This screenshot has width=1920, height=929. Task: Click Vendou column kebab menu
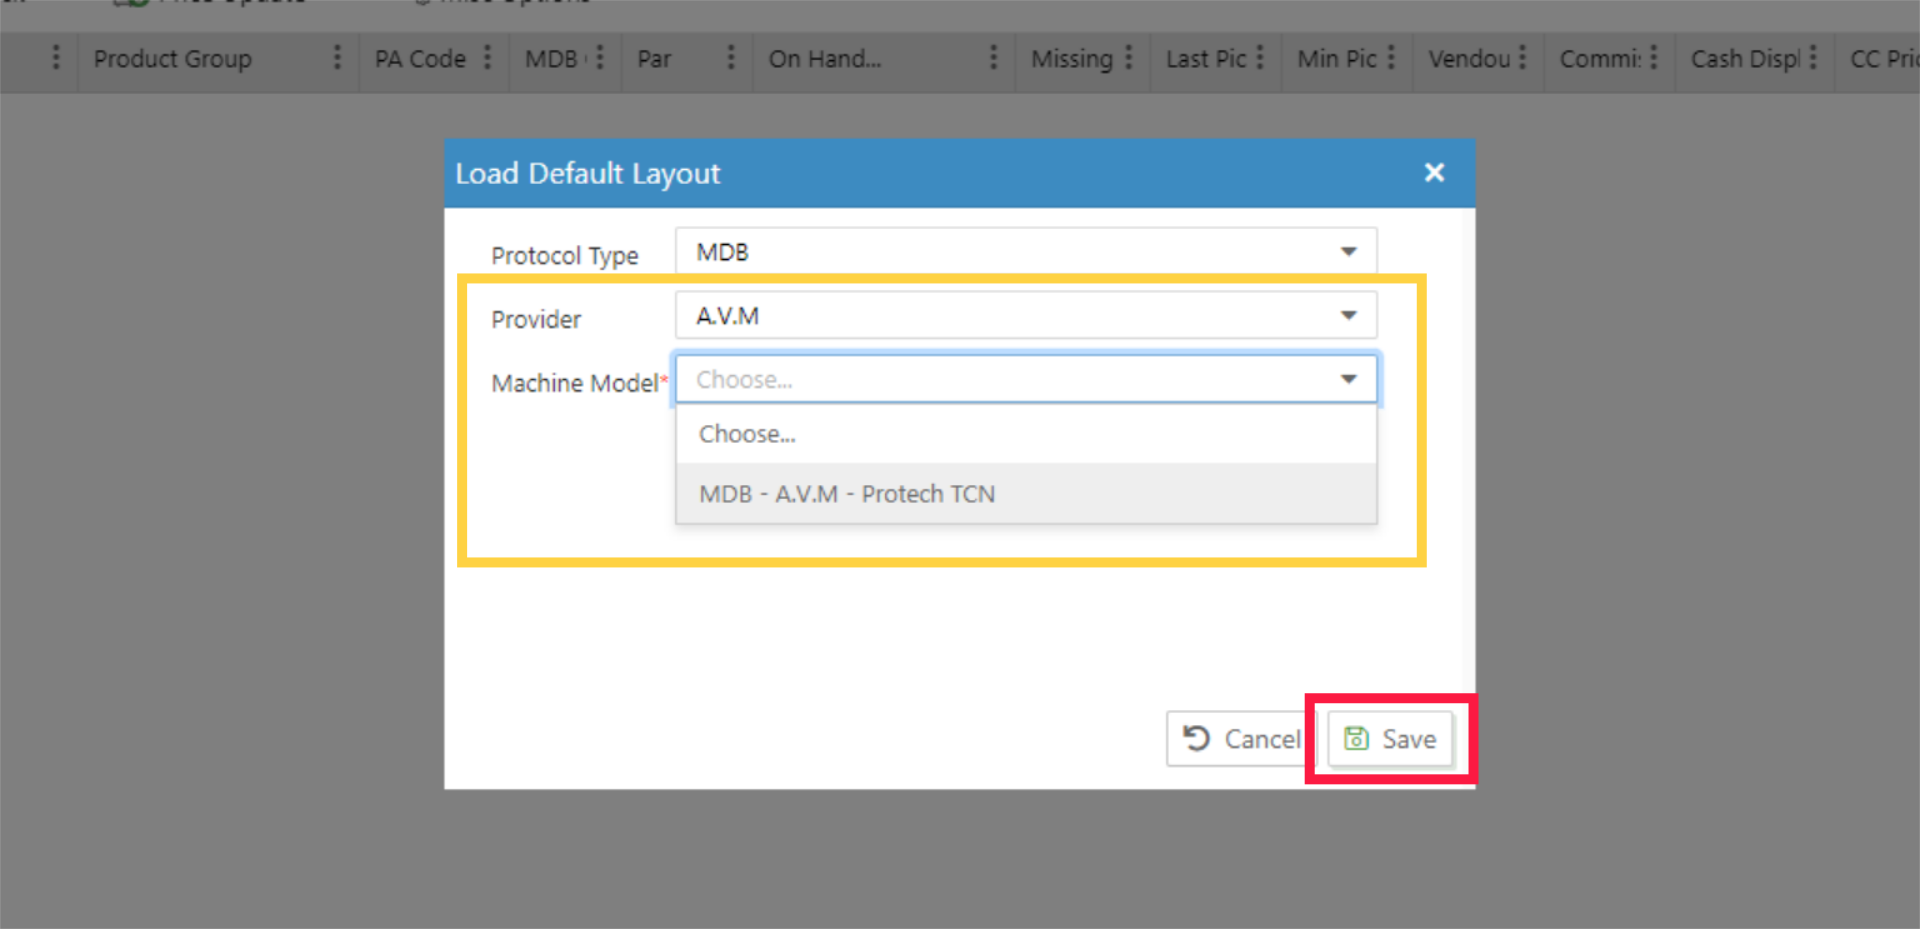tap(1522, 58)
